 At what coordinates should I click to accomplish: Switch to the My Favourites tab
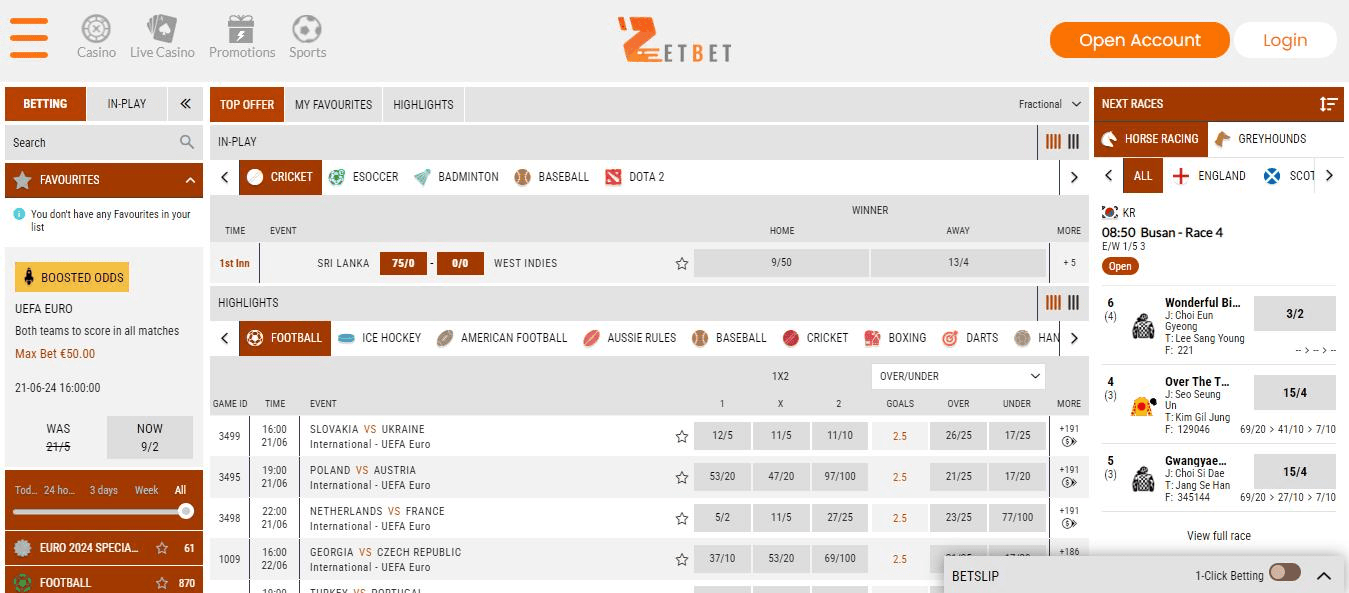[333, 104]
